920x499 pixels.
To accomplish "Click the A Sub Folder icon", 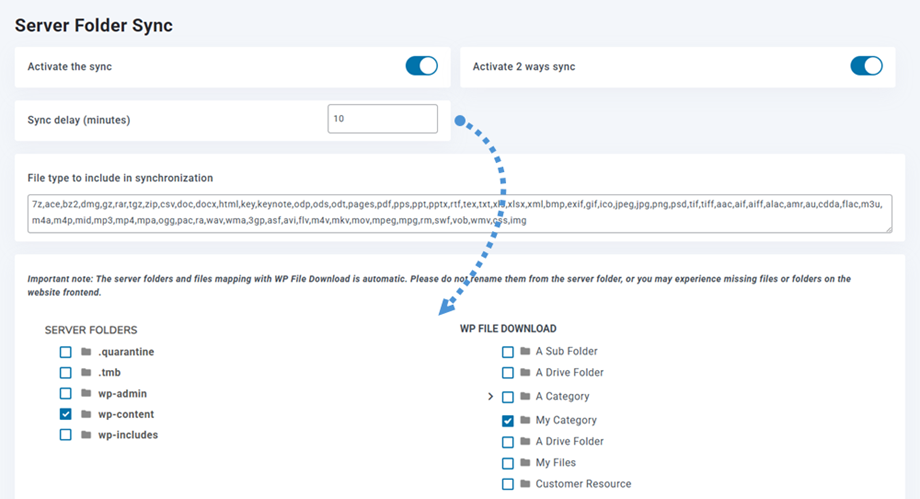I will point(525,352).
